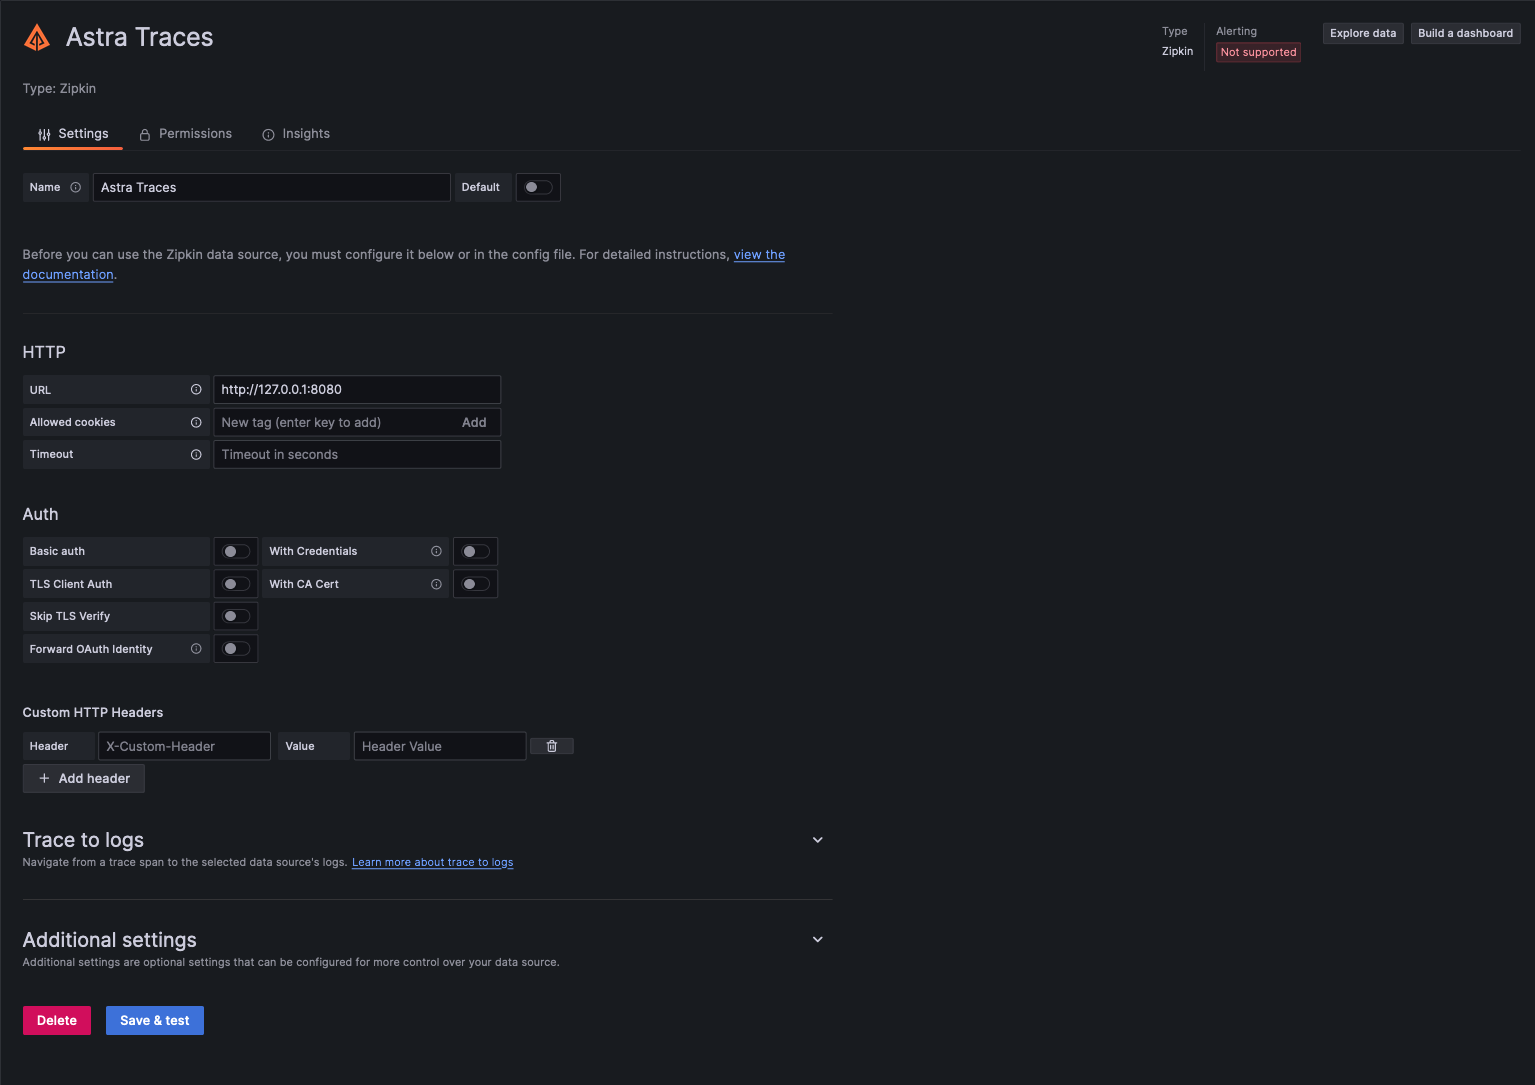Click the Trace to logs heading
This screenshot has width=1535, height=1085.
pyautogui.click(x=83, y=840)
